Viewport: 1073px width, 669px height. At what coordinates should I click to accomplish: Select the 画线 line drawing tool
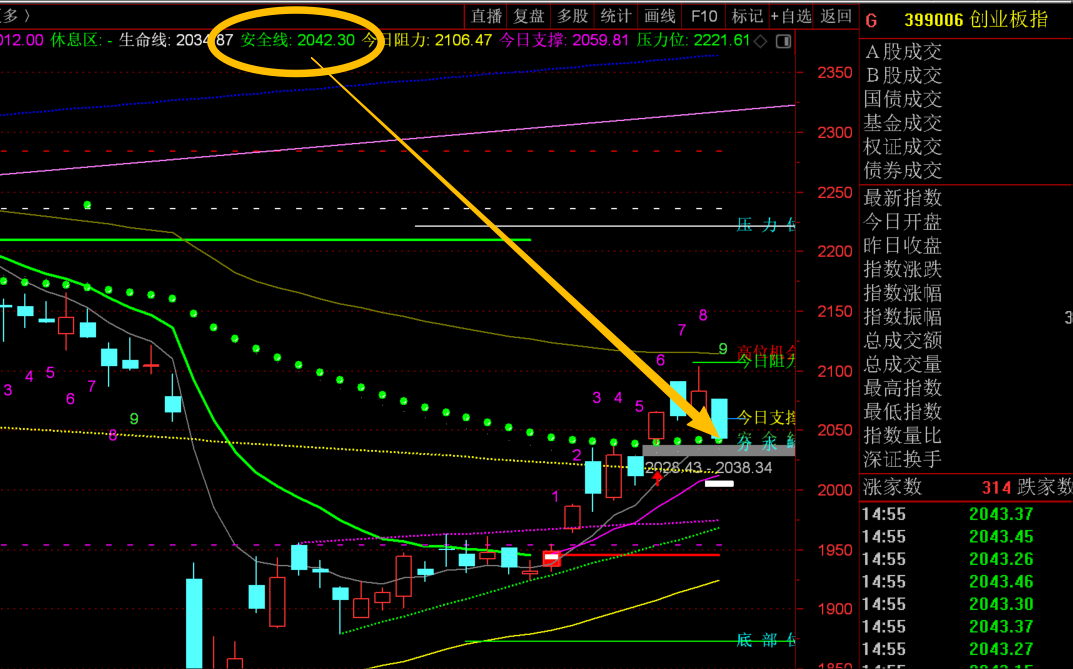[660, 16]
